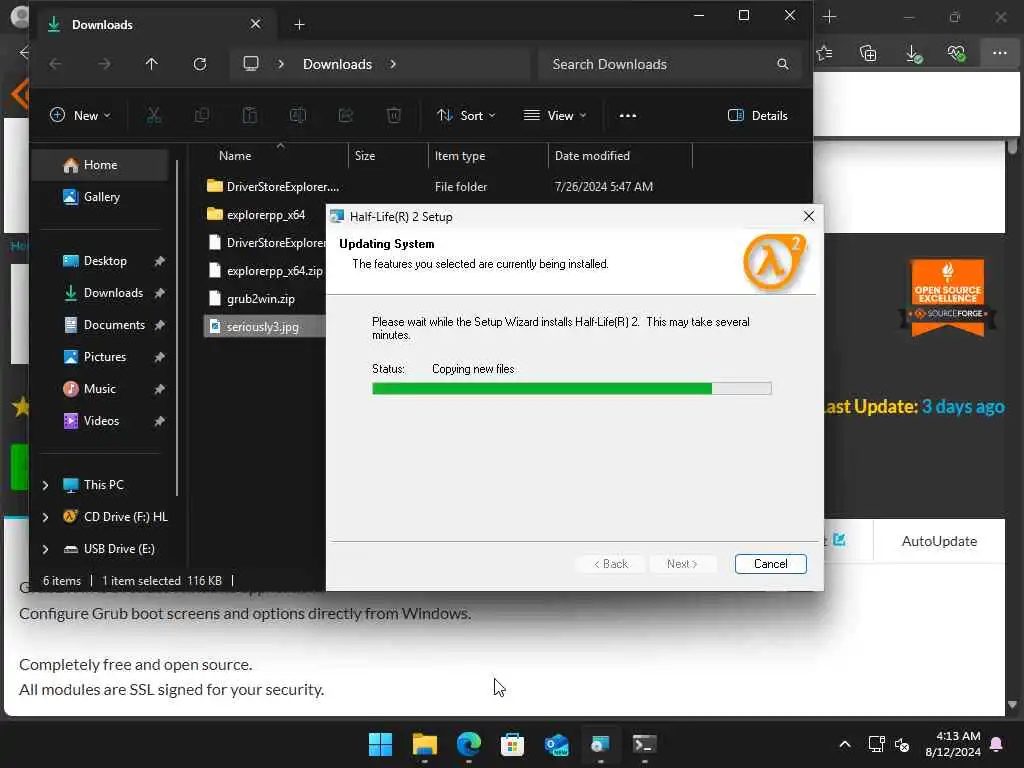Viewport: 1024px width, 768px height.
Task: Open Microsoft Edge from the taskbar
Action: 468,744
